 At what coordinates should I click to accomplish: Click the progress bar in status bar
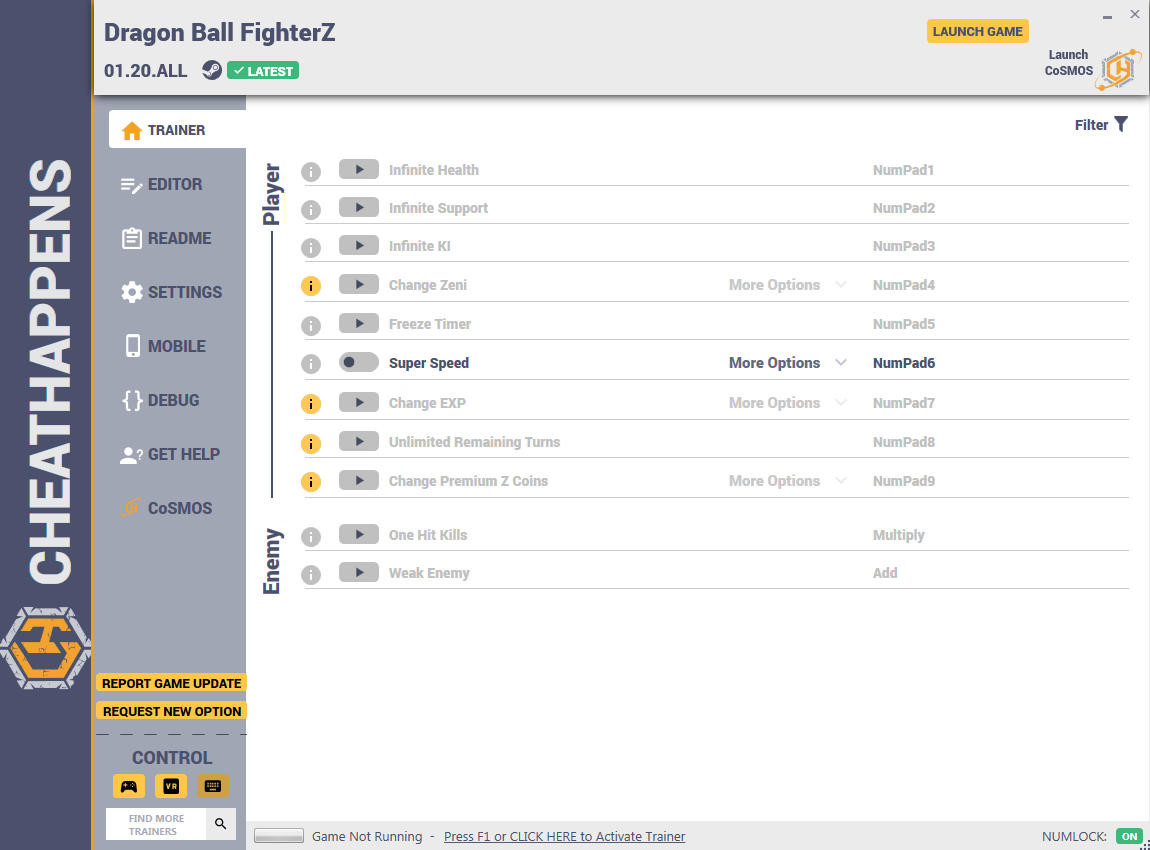[279, 836]
